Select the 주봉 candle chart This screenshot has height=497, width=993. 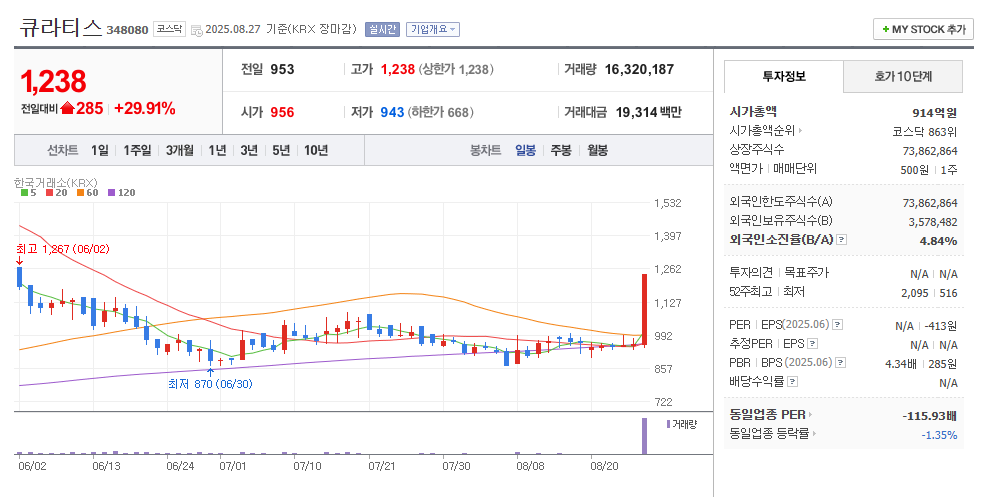coord(560,150)
